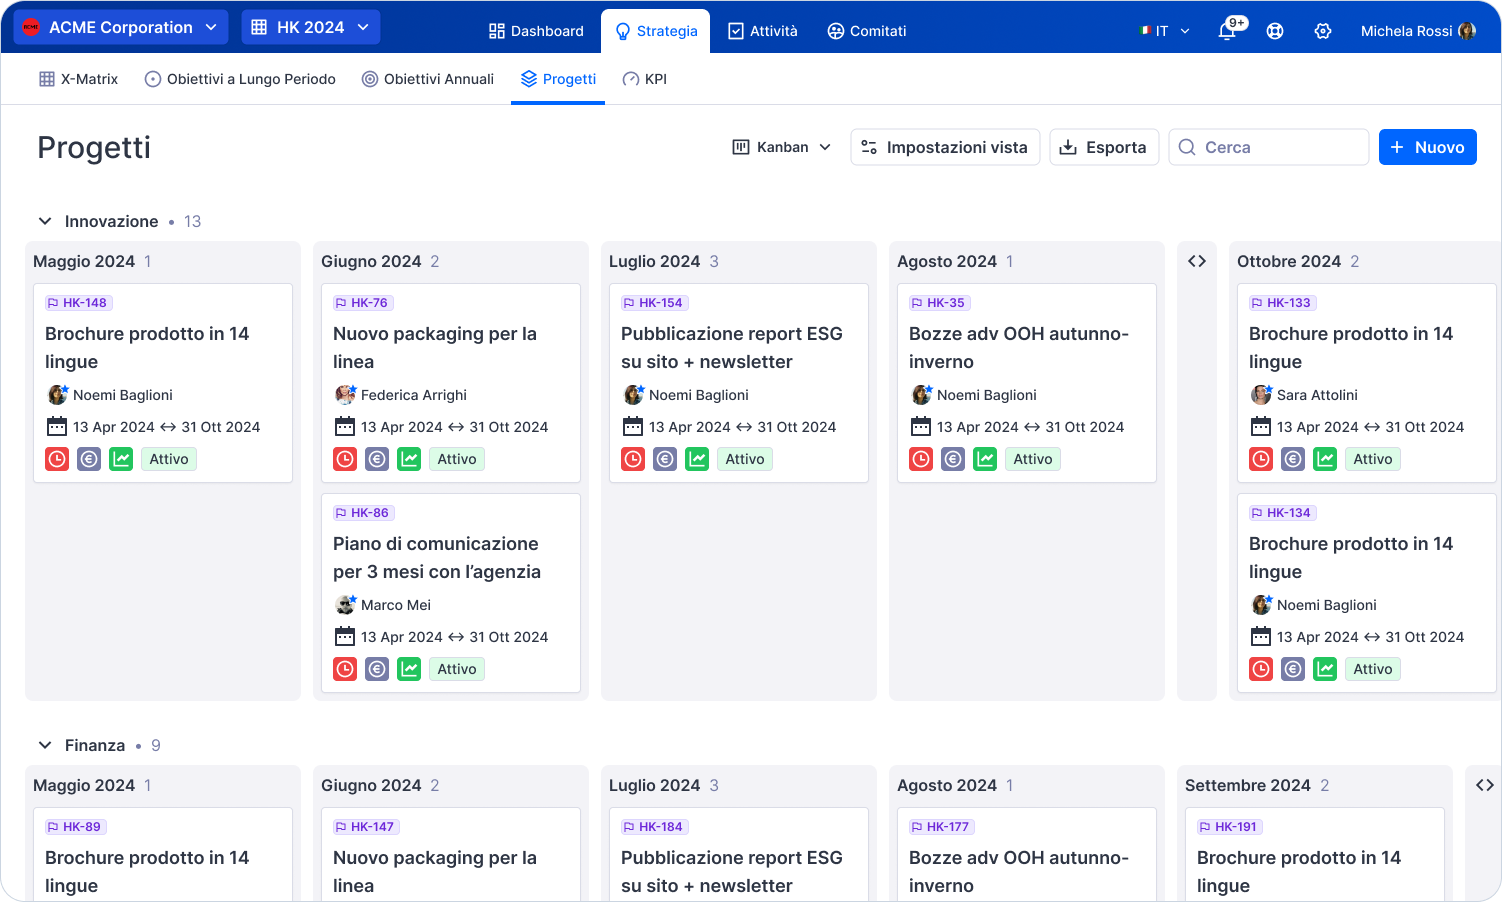The height and width of the screenshot is (902, 1502).
Task: Switch to Obiettivi Annuali sub-tab
Action: (428, 79)
